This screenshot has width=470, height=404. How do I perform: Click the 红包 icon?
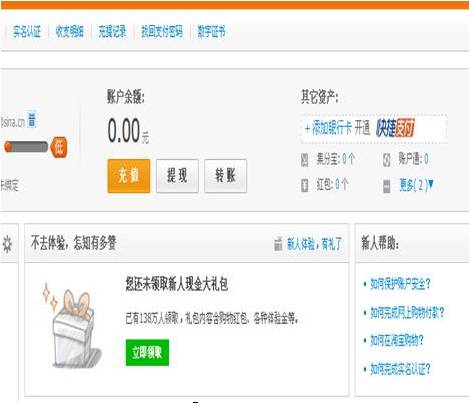[304, 185]
